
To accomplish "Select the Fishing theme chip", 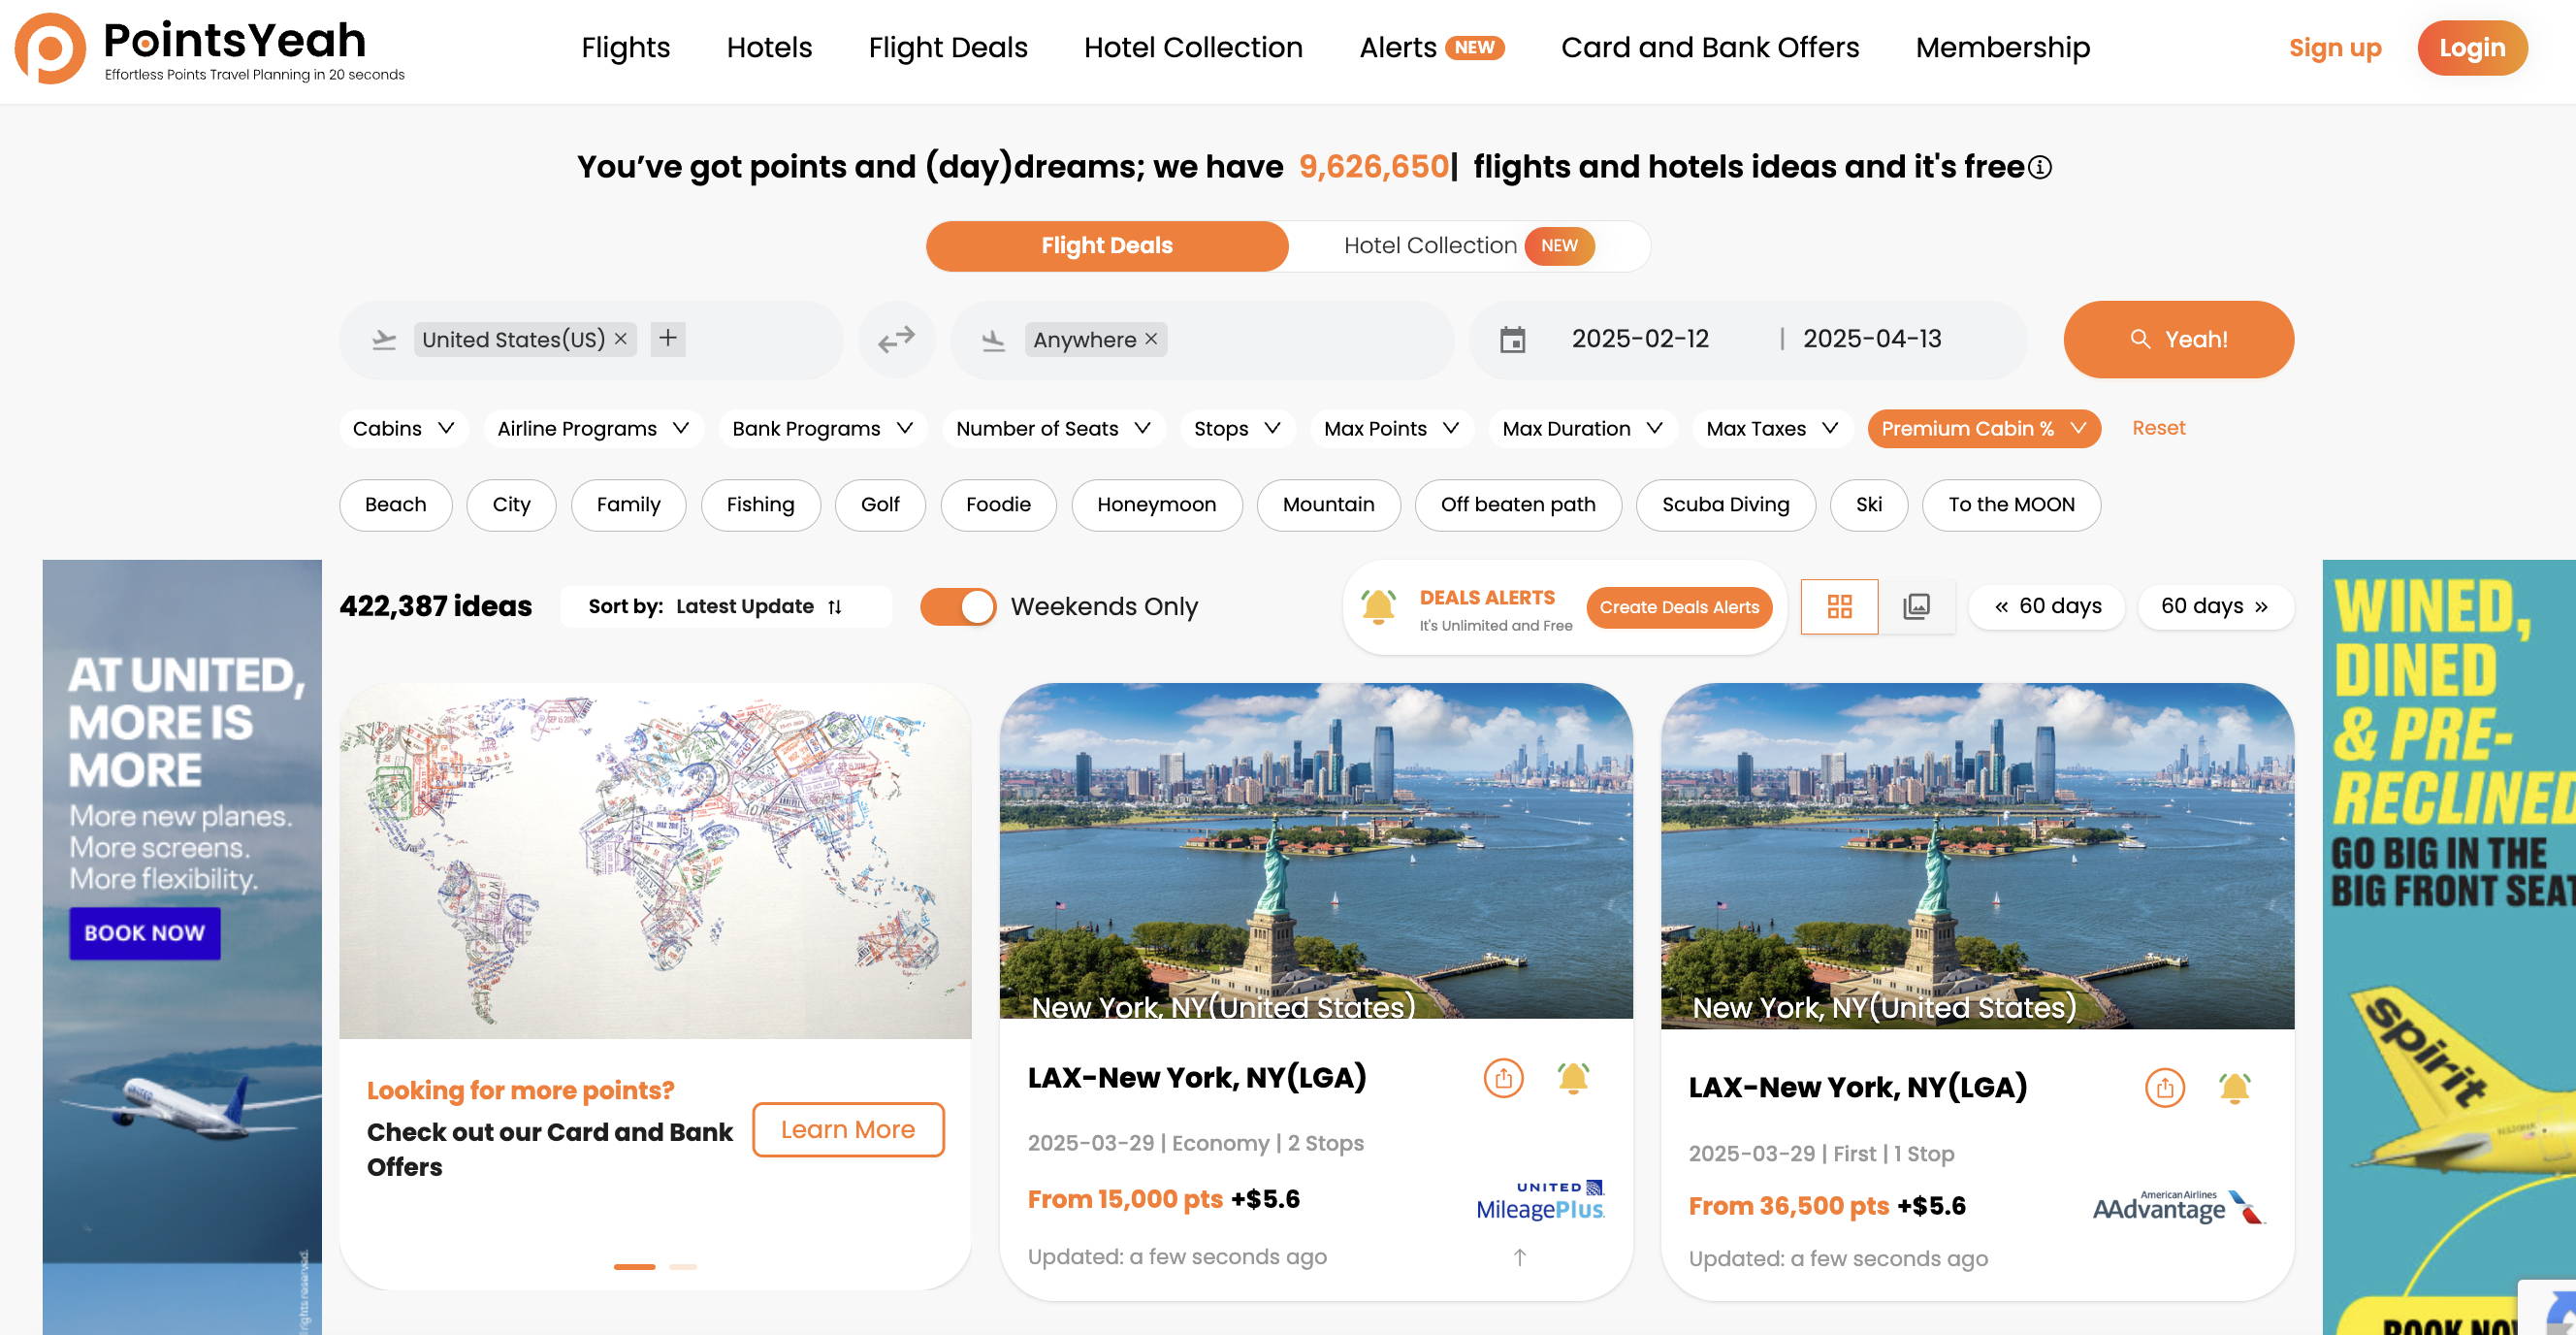I will pyautogui.click(x=760, y=505).
